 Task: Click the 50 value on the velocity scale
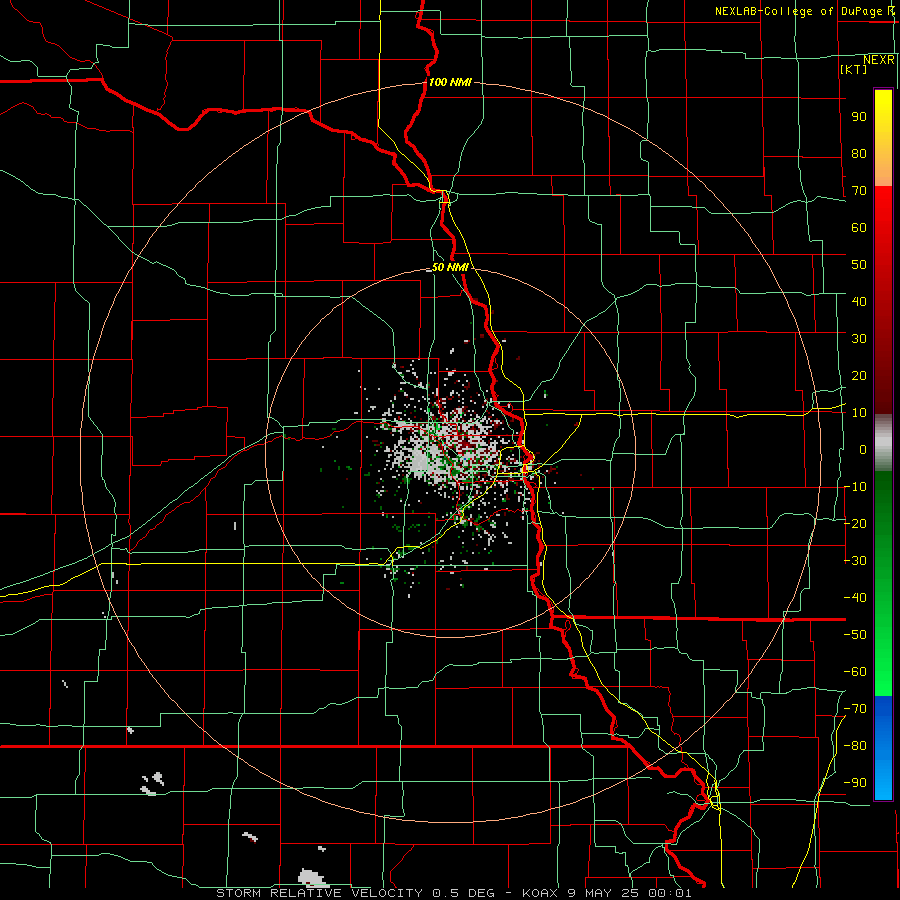coord(859,265)
